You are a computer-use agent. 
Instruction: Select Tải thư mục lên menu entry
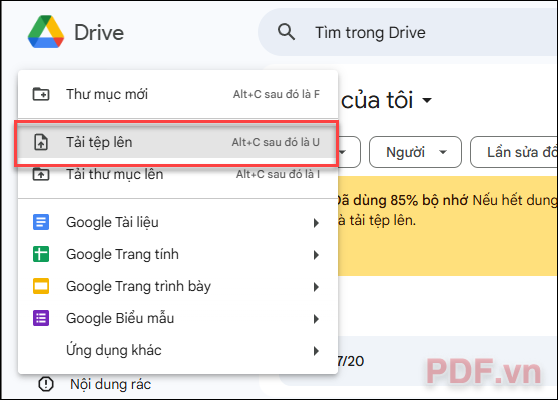pos(178,174)
